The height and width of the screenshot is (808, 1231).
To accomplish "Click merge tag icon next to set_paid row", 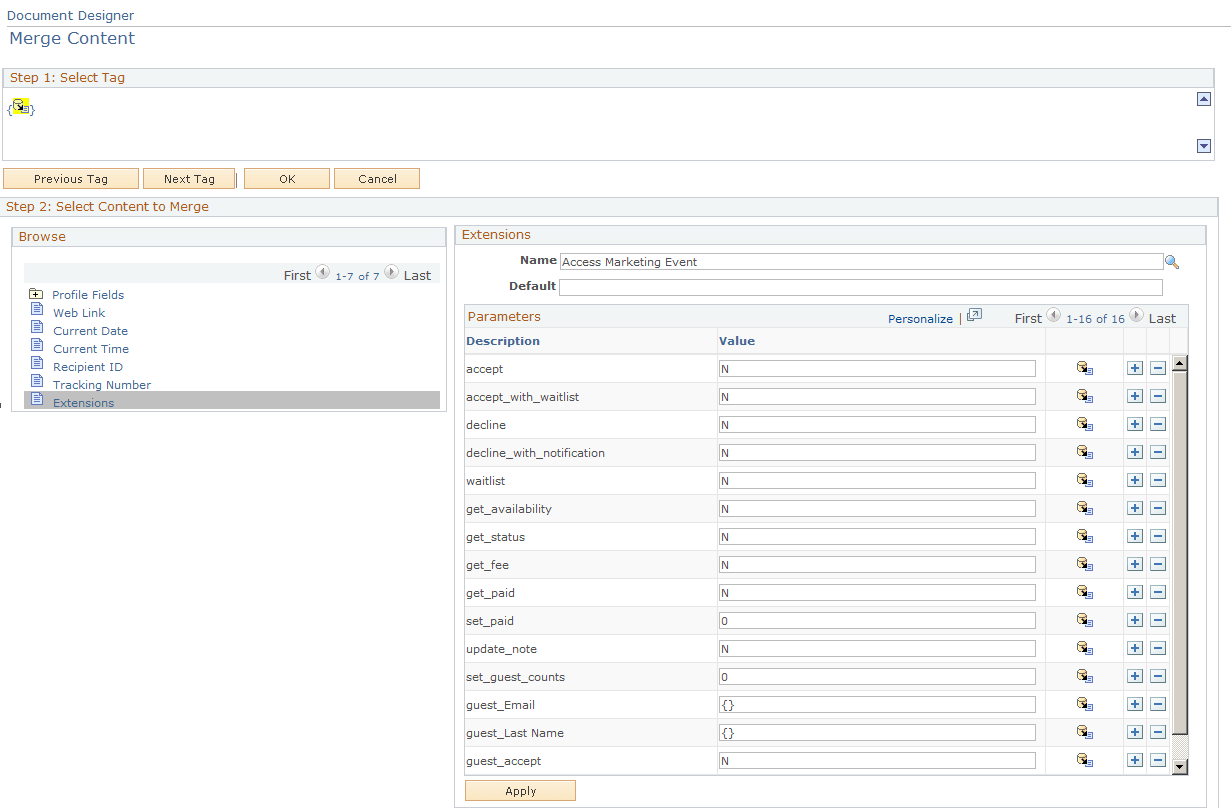I will coord(1084,620).
